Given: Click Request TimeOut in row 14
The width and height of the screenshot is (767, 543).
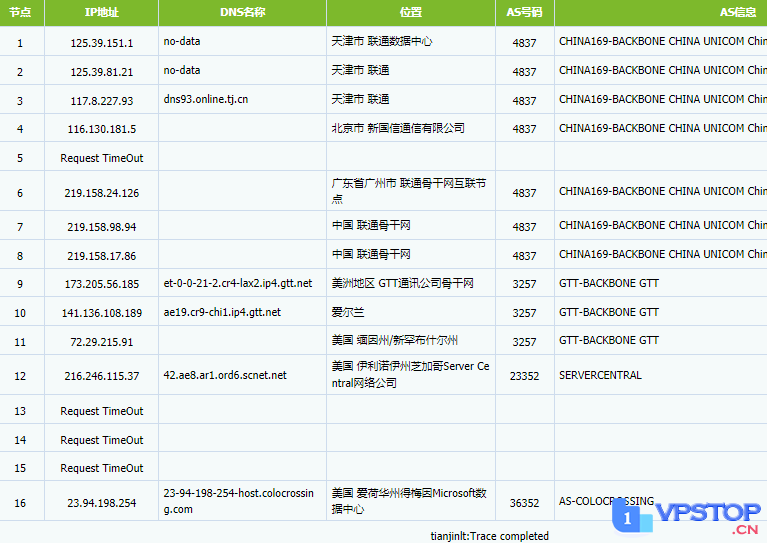Looking at the screenshot, I should (102, 440).
